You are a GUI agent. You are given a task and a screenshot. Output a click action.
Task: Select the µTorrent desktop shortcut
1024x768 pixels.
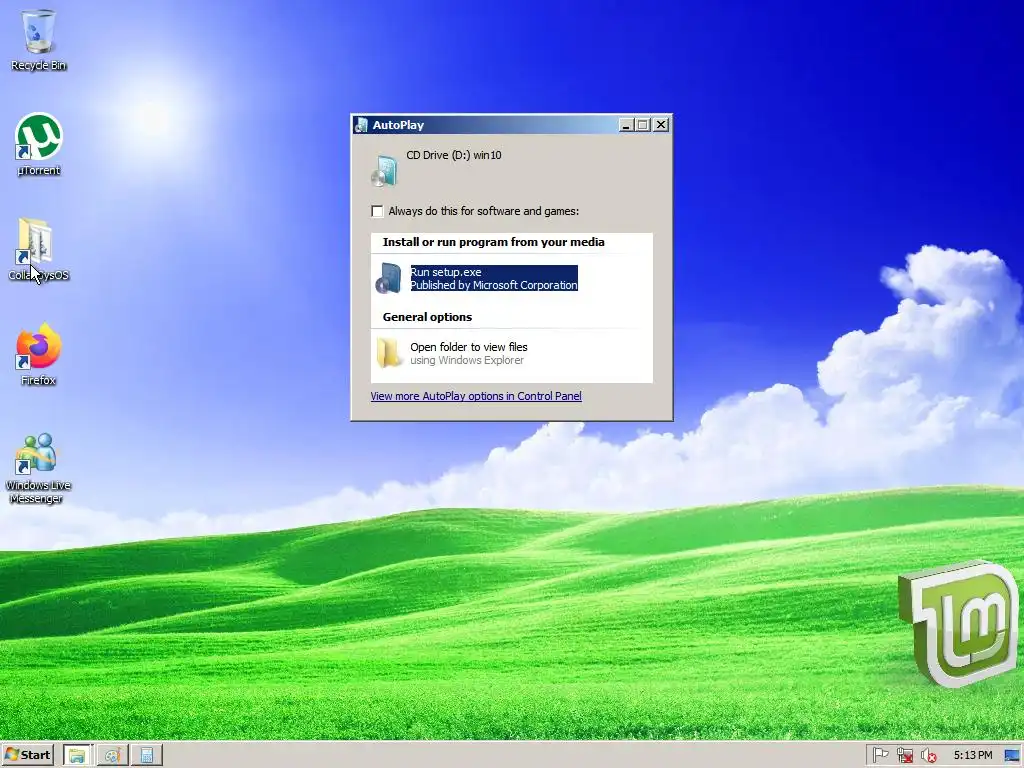click(x=39, y=144)
